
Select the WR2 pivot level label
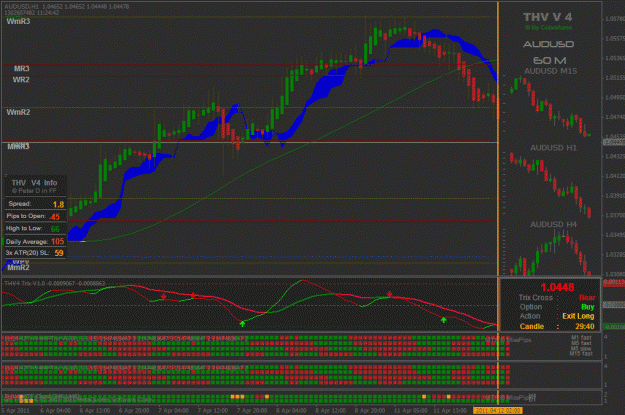tap(21, 80)
